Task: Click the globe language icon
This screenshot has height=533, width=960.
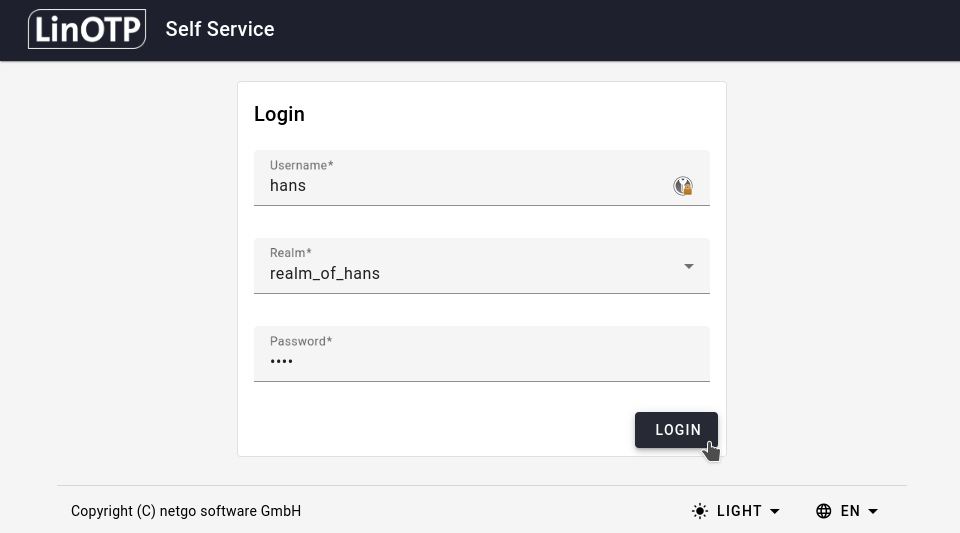Action: [x=824, y=511]
